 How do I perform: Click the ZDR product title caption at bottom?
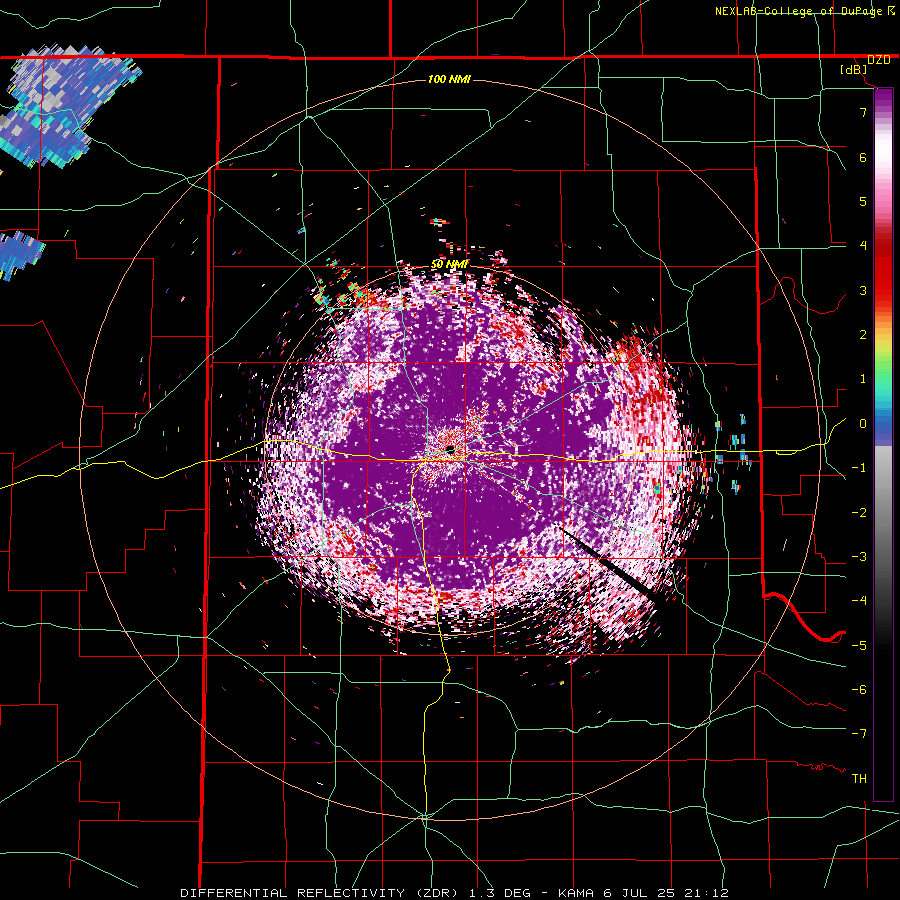[455, 893]
